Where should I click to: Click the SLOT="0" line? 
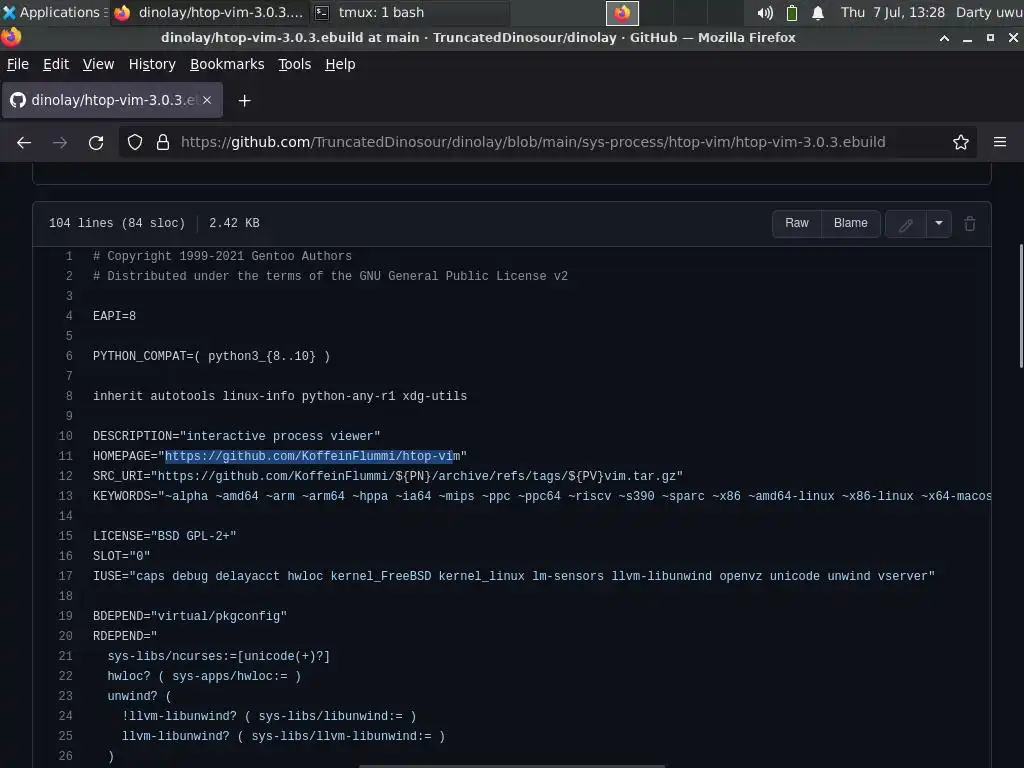coord(121,556)
